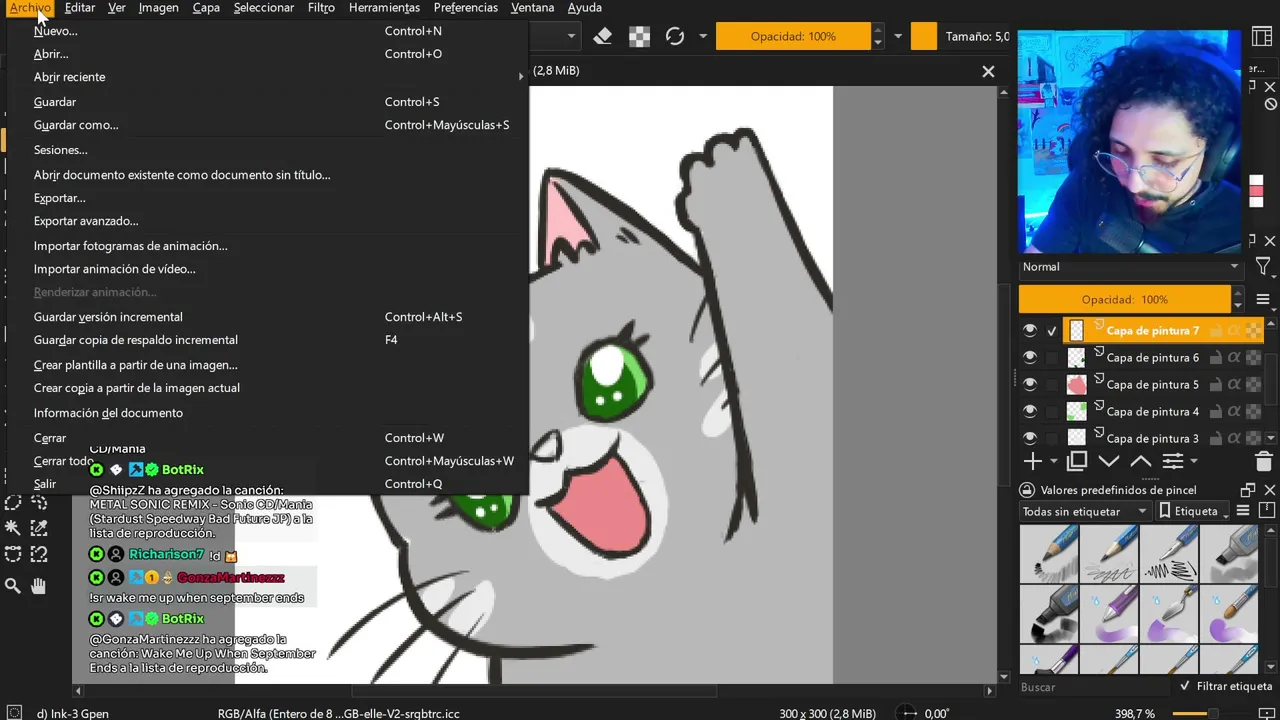Open the Filtro menu
The width and height of the screenshot is (1280, 720).
321,7
